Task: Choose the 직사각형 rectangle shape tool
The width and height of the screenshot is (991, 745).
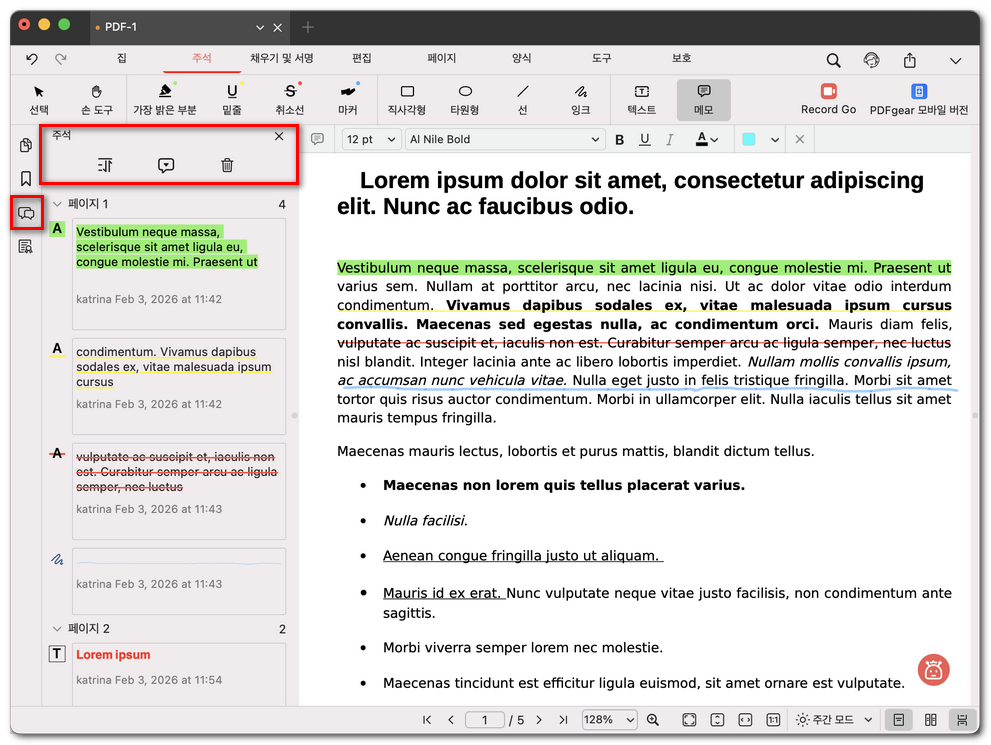Action: (406, 98)
